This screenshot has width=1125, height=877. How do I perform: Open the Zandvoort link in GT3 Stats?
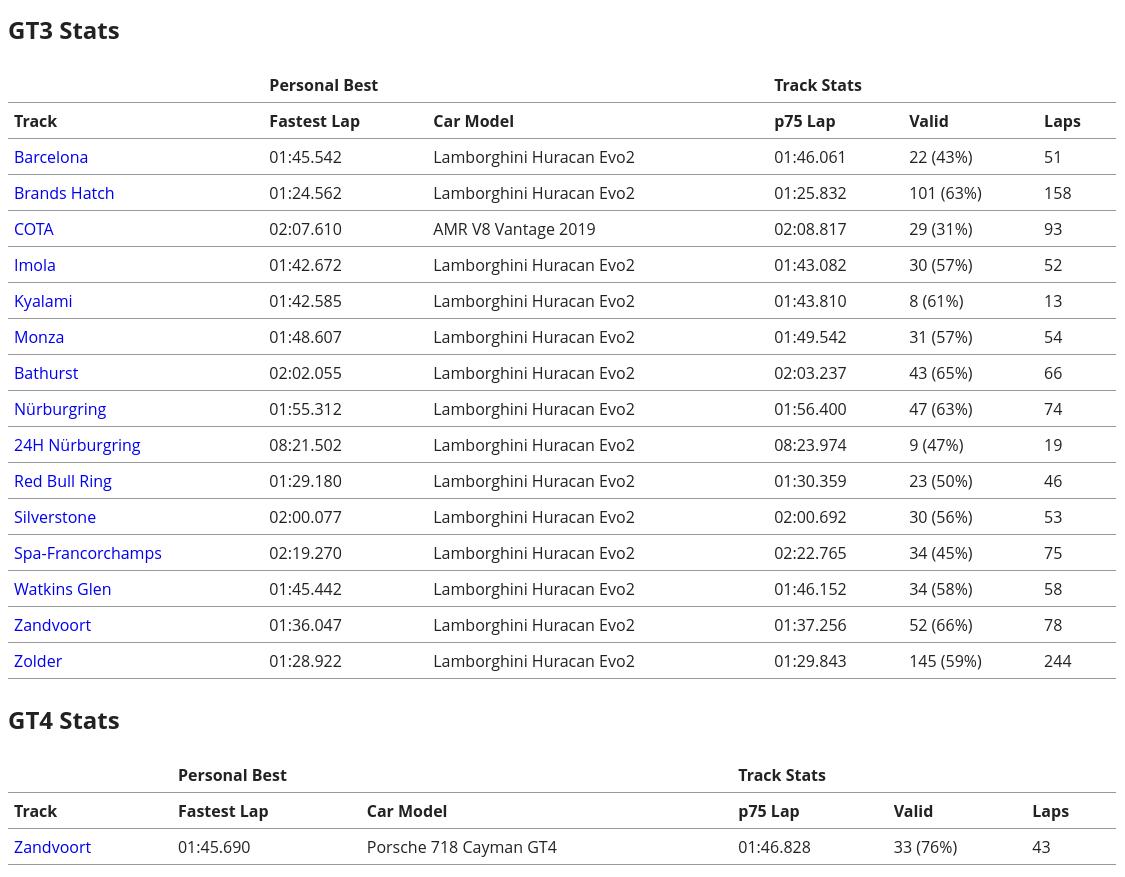[x=52, y=625]
